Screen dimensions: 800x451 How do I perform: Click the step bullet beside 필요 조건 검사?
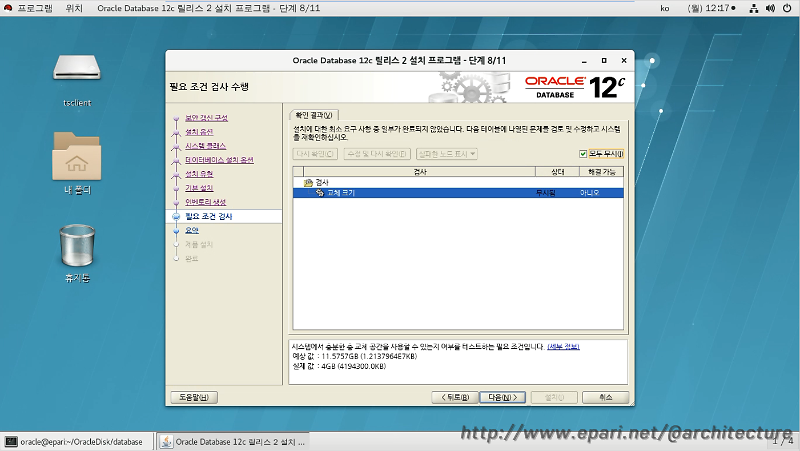[x=176, y=216]
